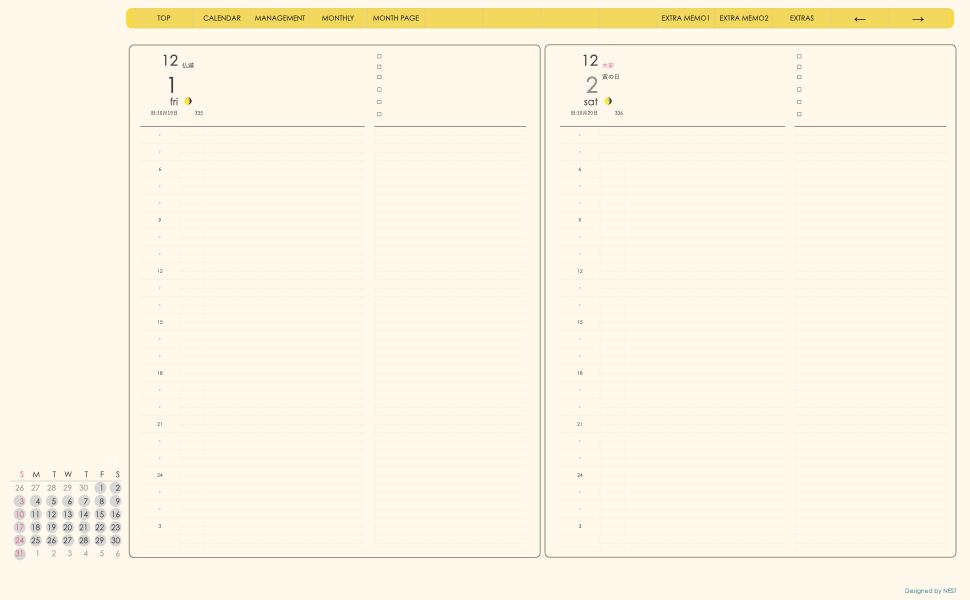Select day 20 in the mini calendar
The image size is (970, 600).
pyautogui.click(x=68, y=527)
